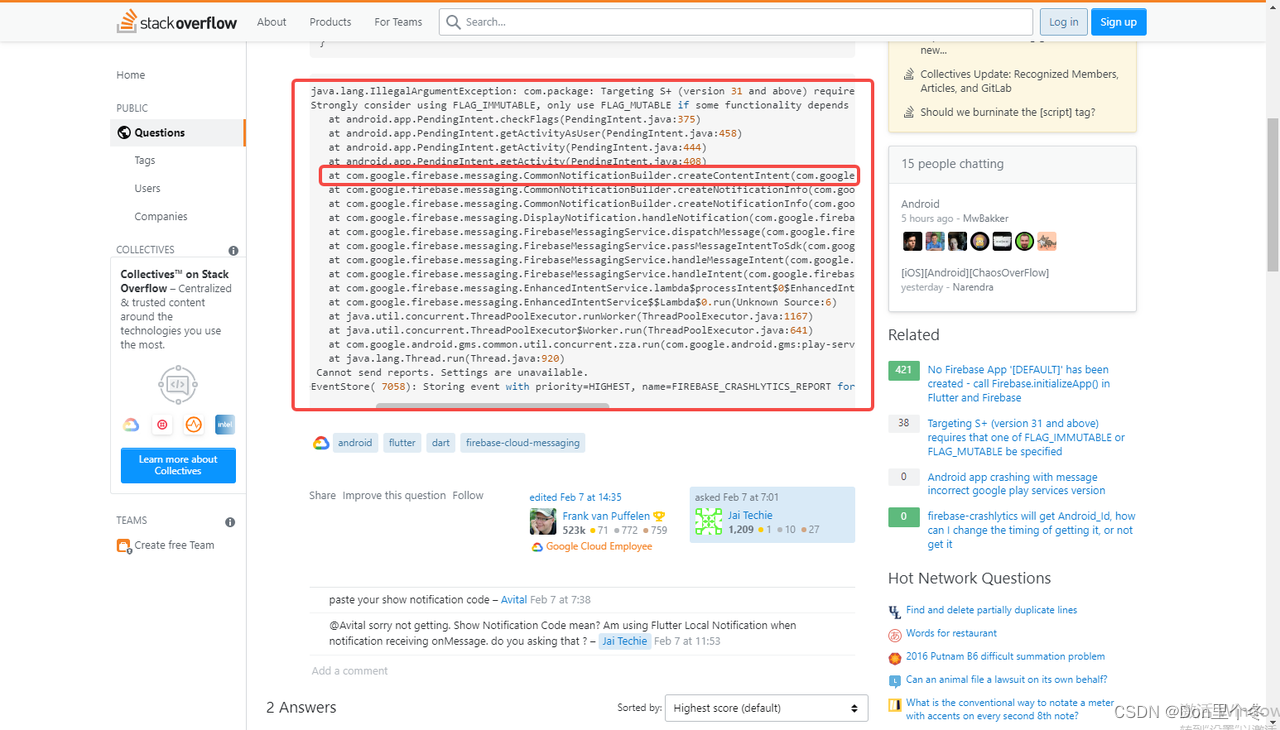
Task: Click the Sign up button
Action: [x=1118, y=22]
